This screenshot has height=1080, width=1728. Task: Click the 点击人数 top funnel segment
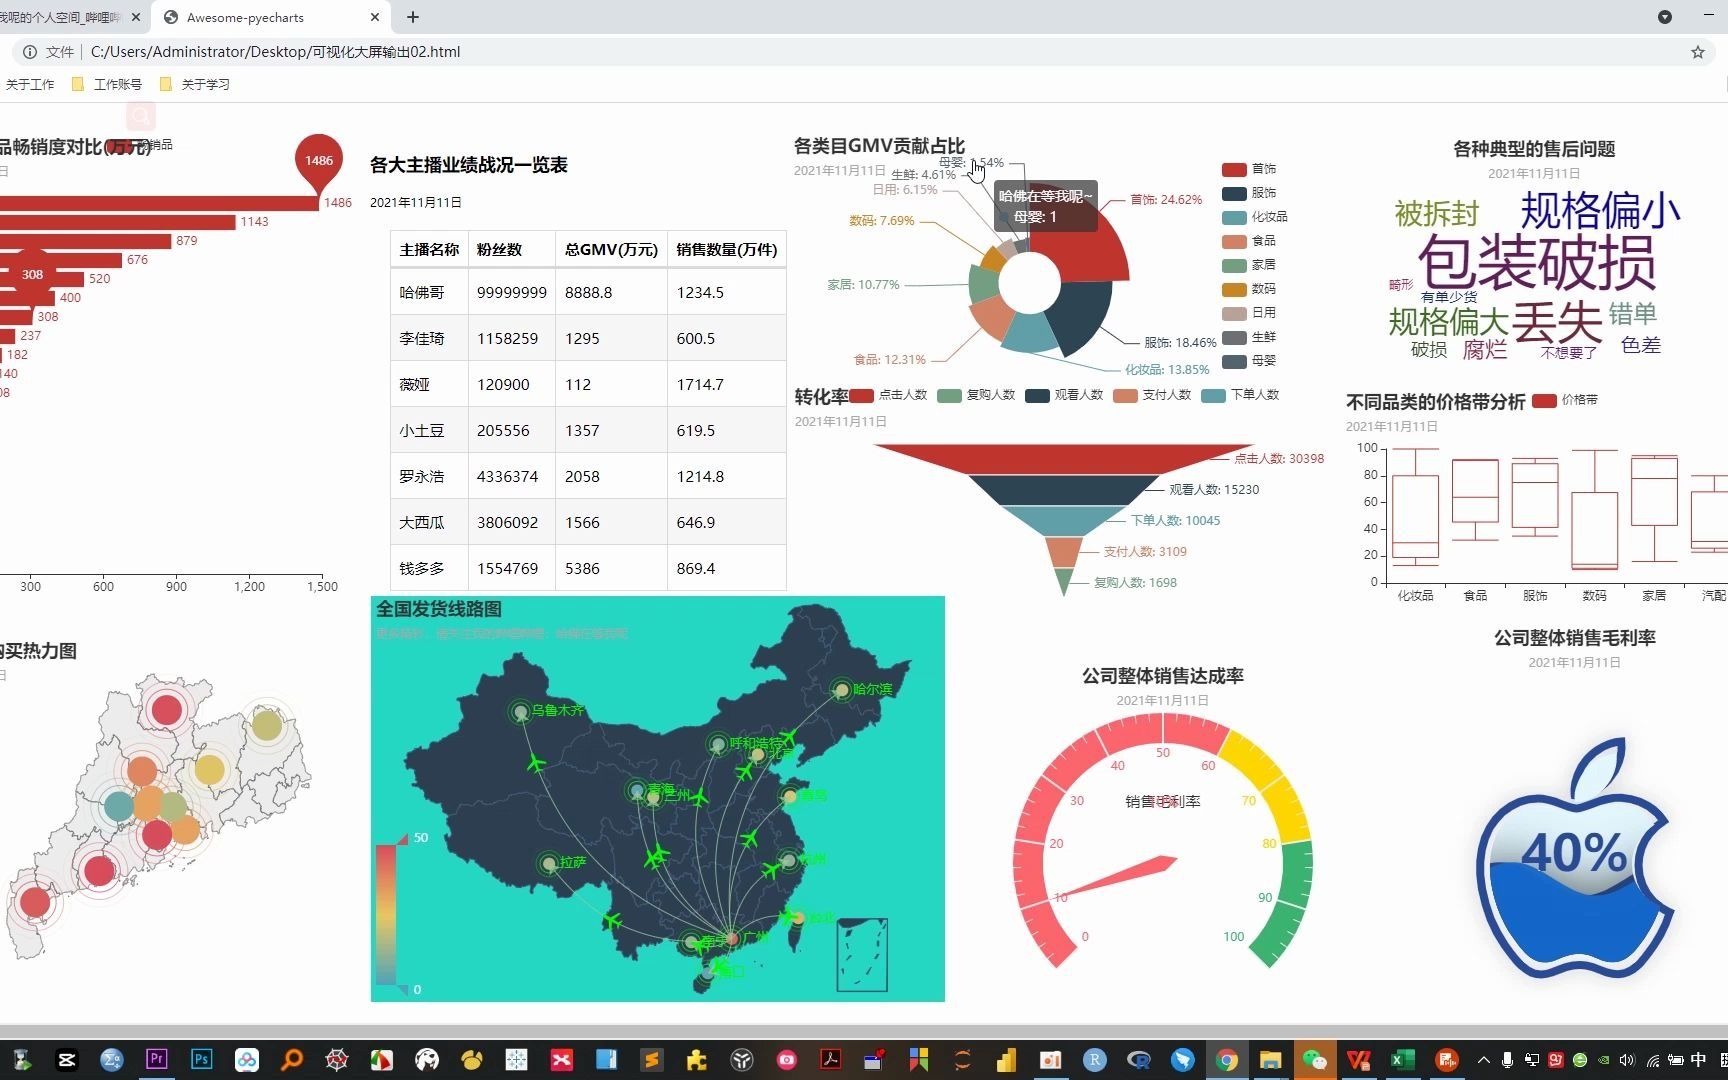pyautogui.click(x=1063, y=459)
